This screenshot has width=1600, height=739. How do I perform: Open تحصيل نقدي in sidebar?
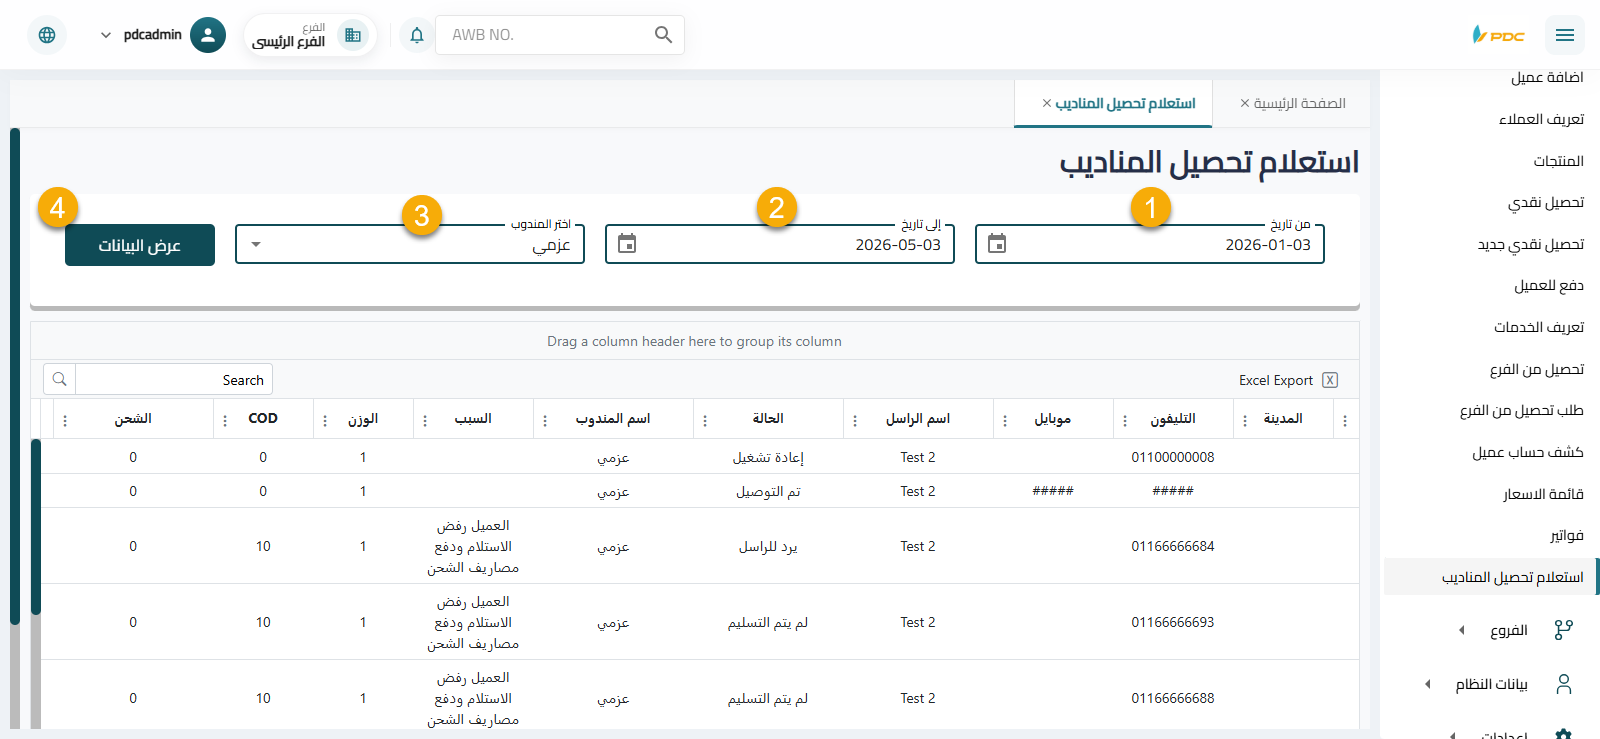pos(1546,202)
